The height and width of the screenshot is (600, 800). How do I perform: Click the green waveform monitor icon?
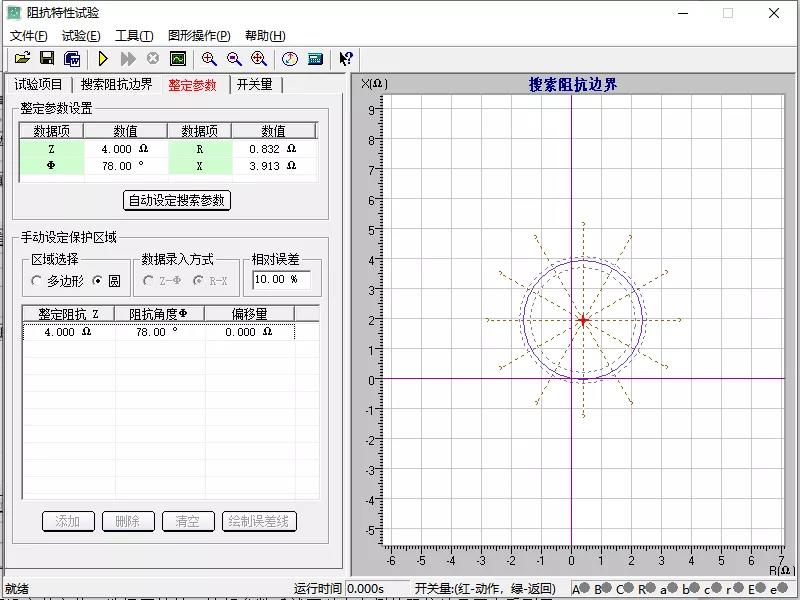click(x=178, y=59)
